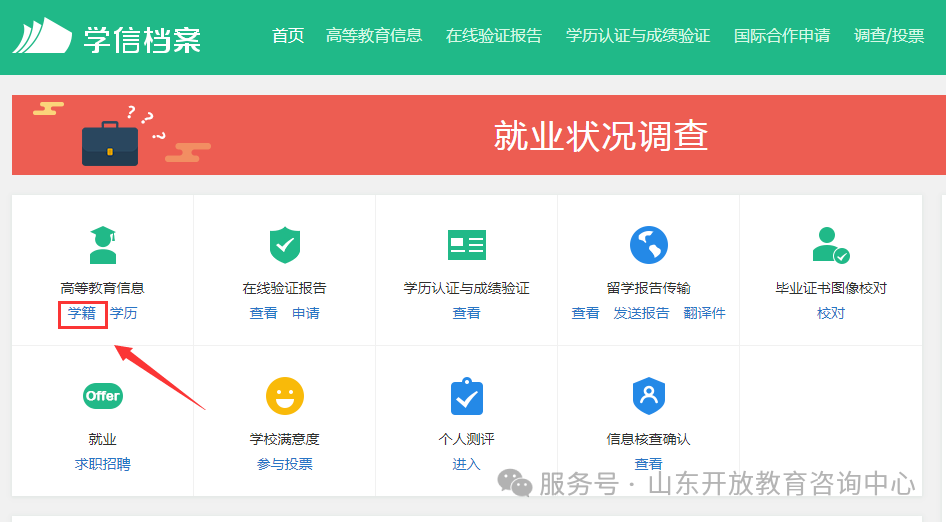Open 调查/投票 in the top navigation
The height and width of the screenshot is (522, 946).
(889, 36)
